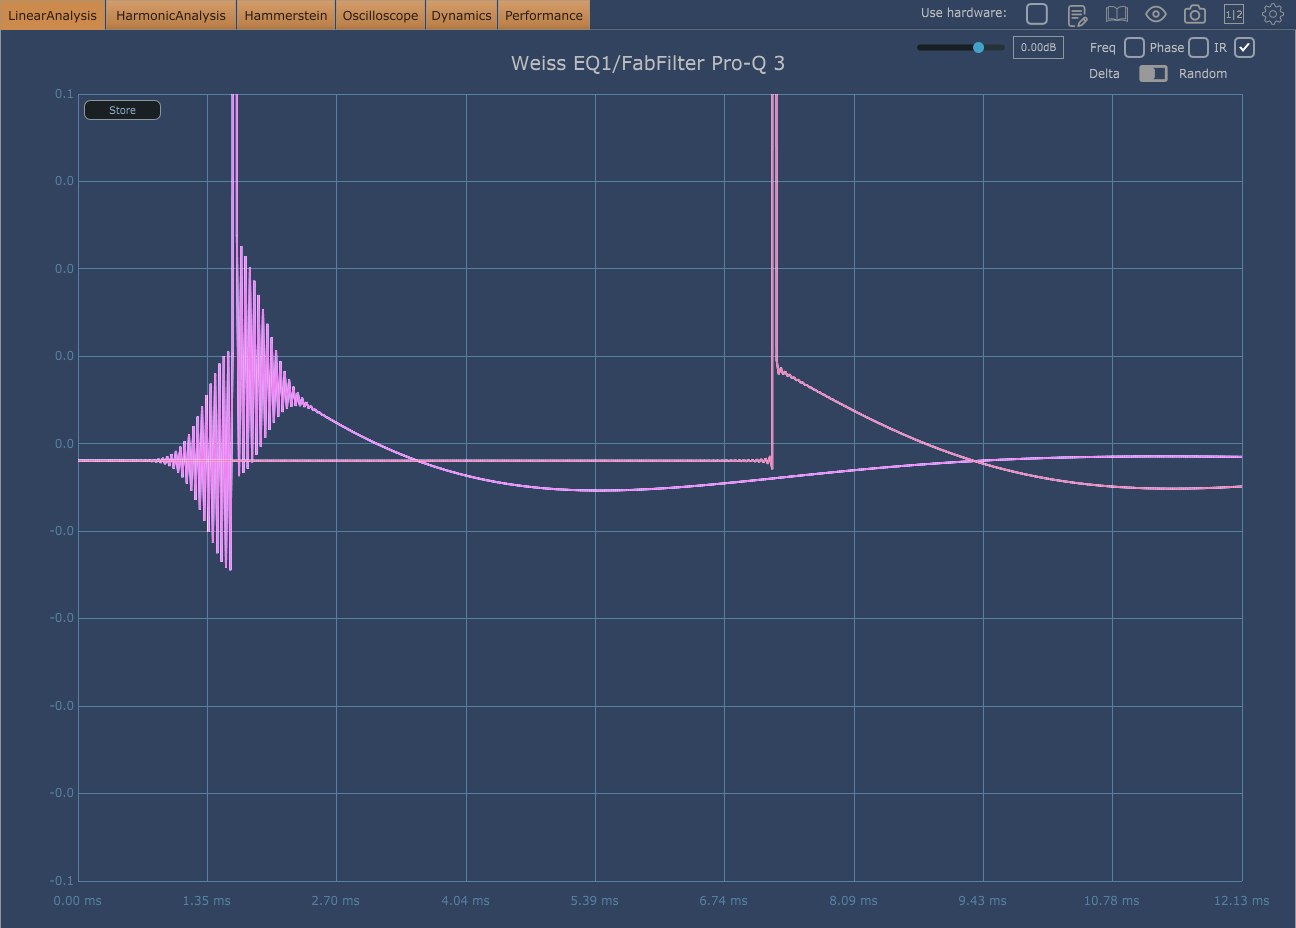
Task: Take a snapshot with the camera icon
Action: pos(1195,14)
